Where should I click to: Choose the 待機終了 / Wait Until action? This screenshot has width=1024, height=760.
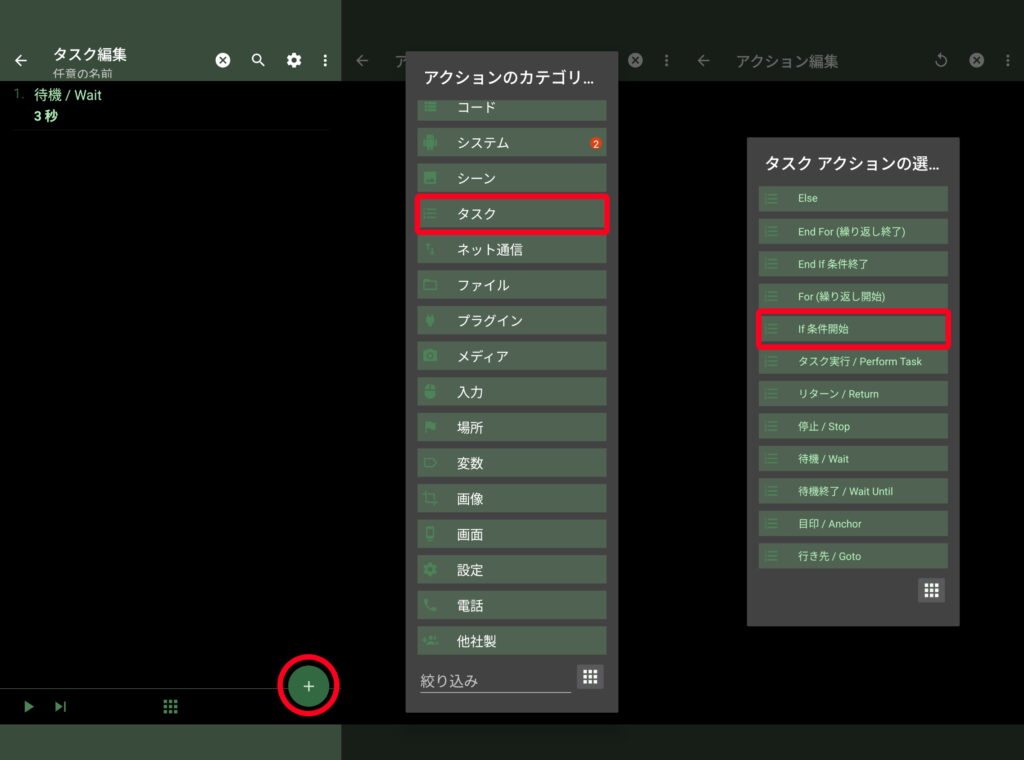pyautogui.click(x=852, y=491)
